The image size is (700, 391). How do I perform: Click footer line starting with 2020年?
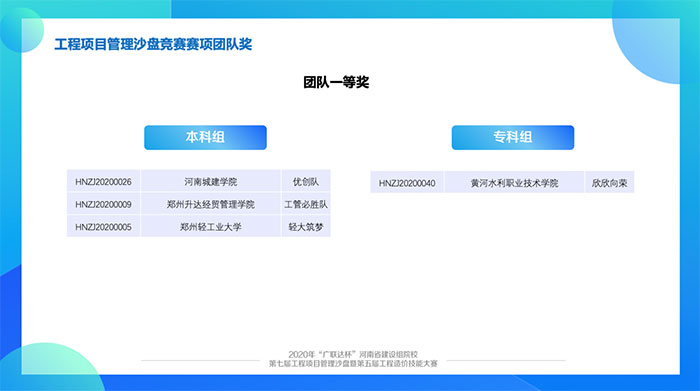[x=353, y=354]
